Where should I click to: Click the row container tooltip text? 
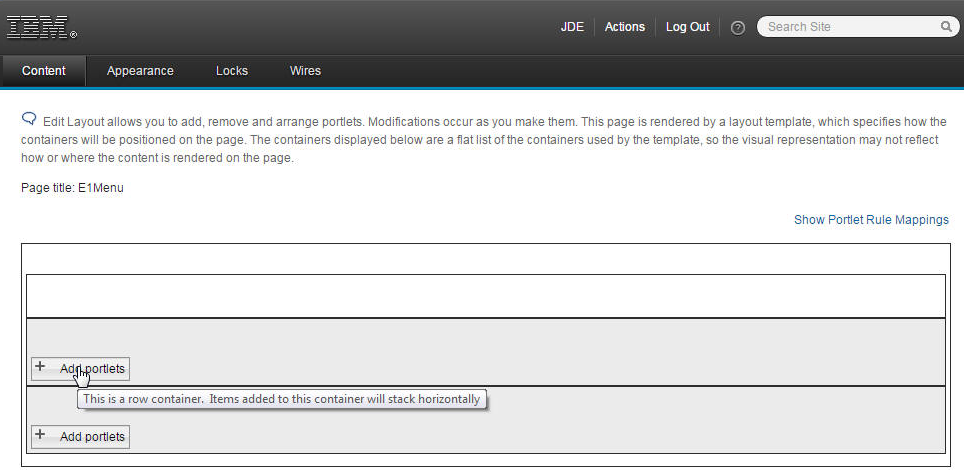click(x=282, y=399)
